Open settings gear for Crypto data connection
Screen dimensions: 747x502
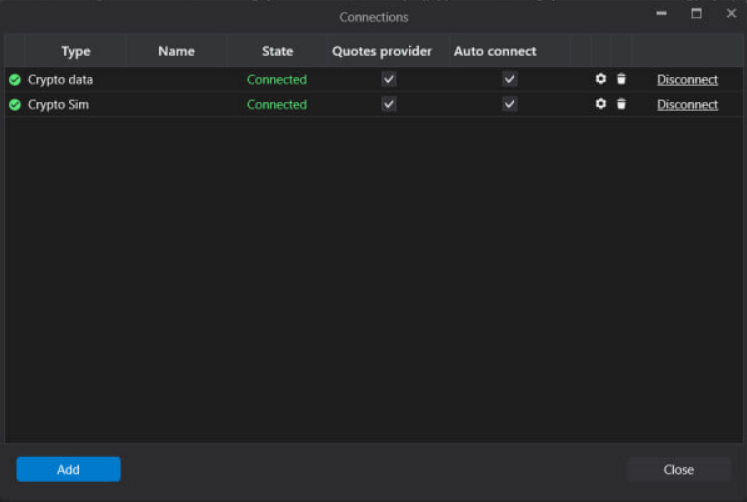coord(600,79)
